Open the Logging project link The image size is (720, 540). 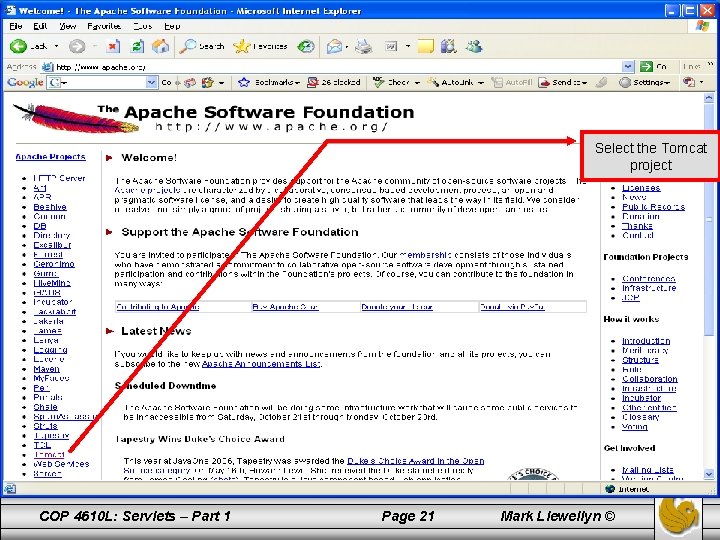click(x=51, y=350)
